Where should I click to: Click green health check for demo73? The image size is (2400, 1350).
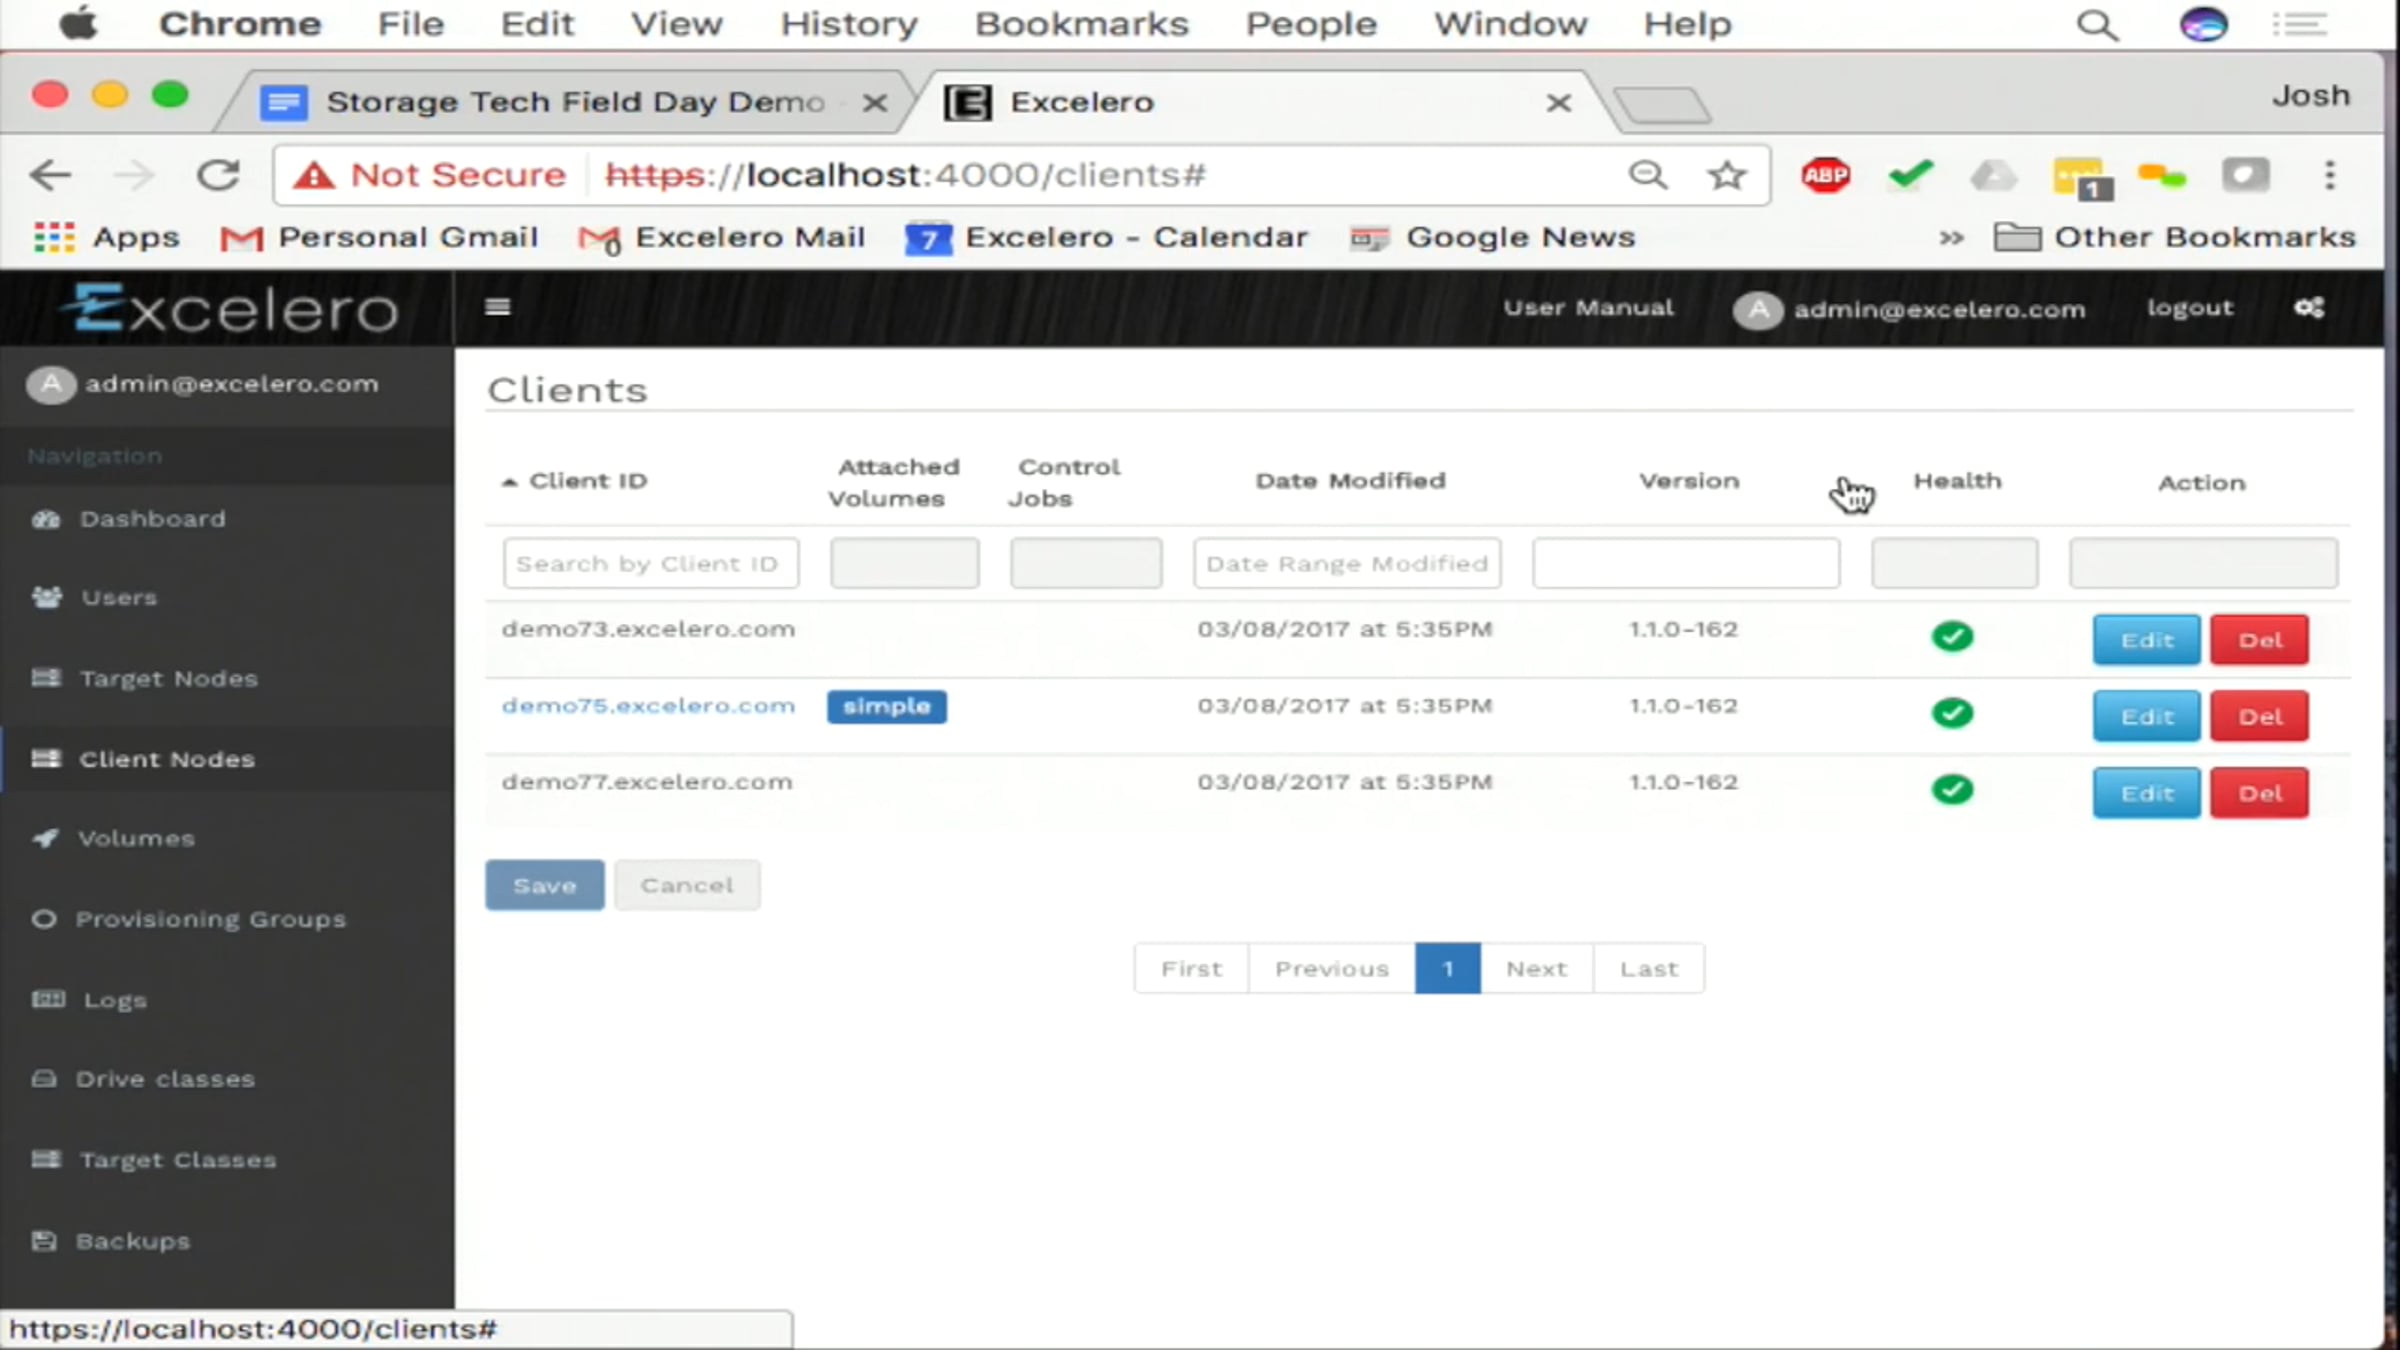click(x=1952, y=637)
